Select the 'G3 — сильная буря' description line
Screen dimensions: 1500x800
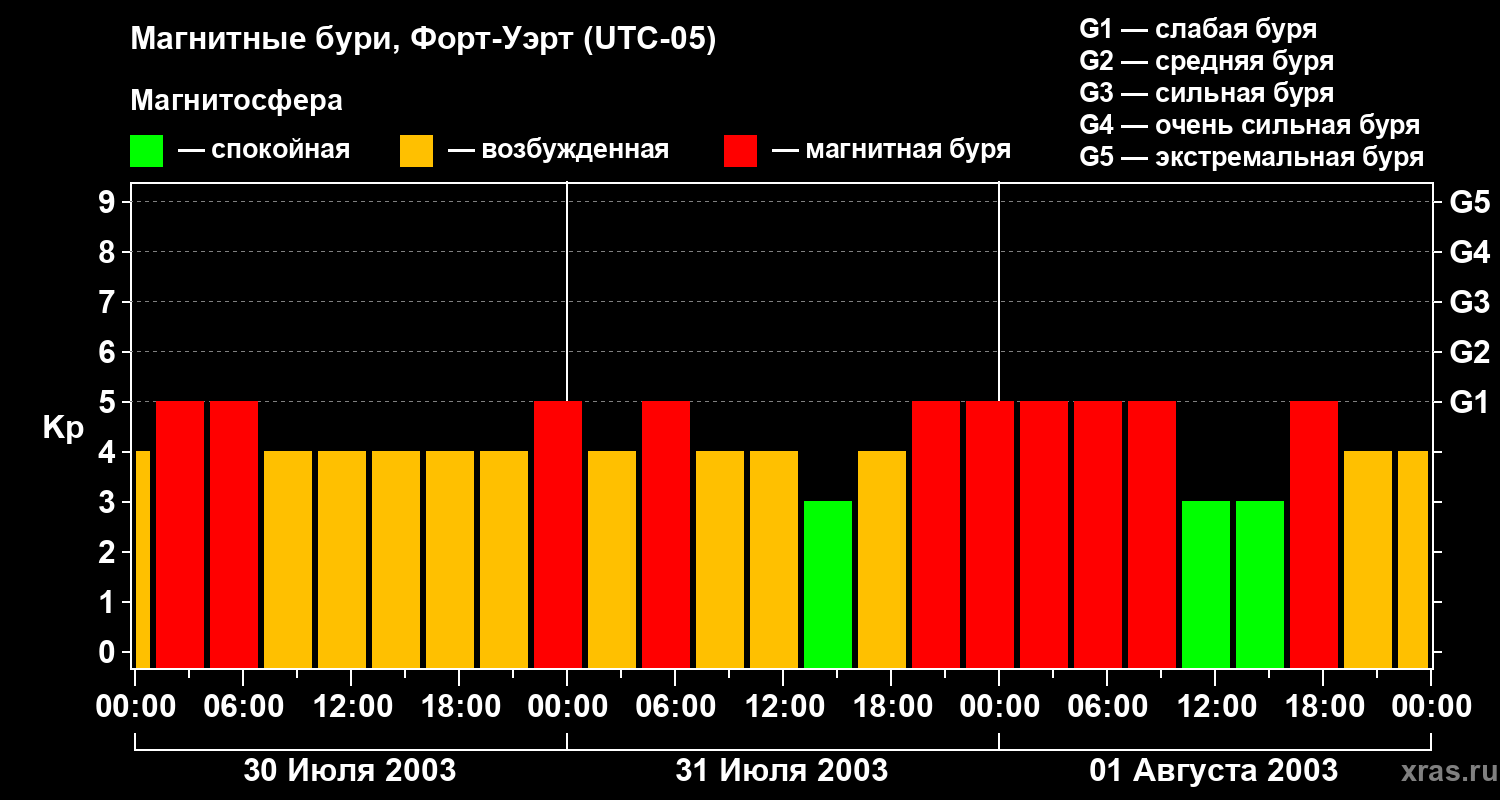(1207, 93)
